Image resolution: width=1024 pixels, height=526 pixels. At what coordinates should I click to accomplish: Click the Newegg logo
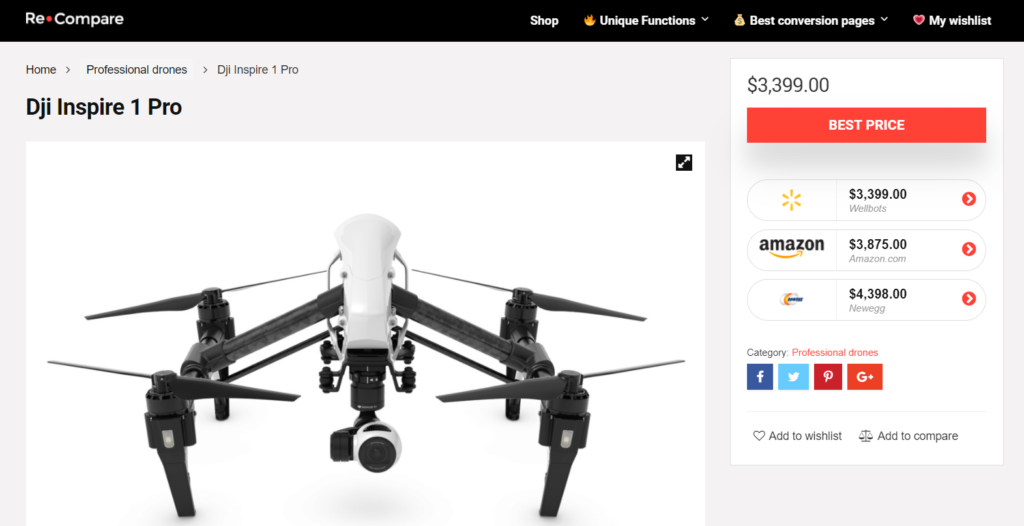792,299
